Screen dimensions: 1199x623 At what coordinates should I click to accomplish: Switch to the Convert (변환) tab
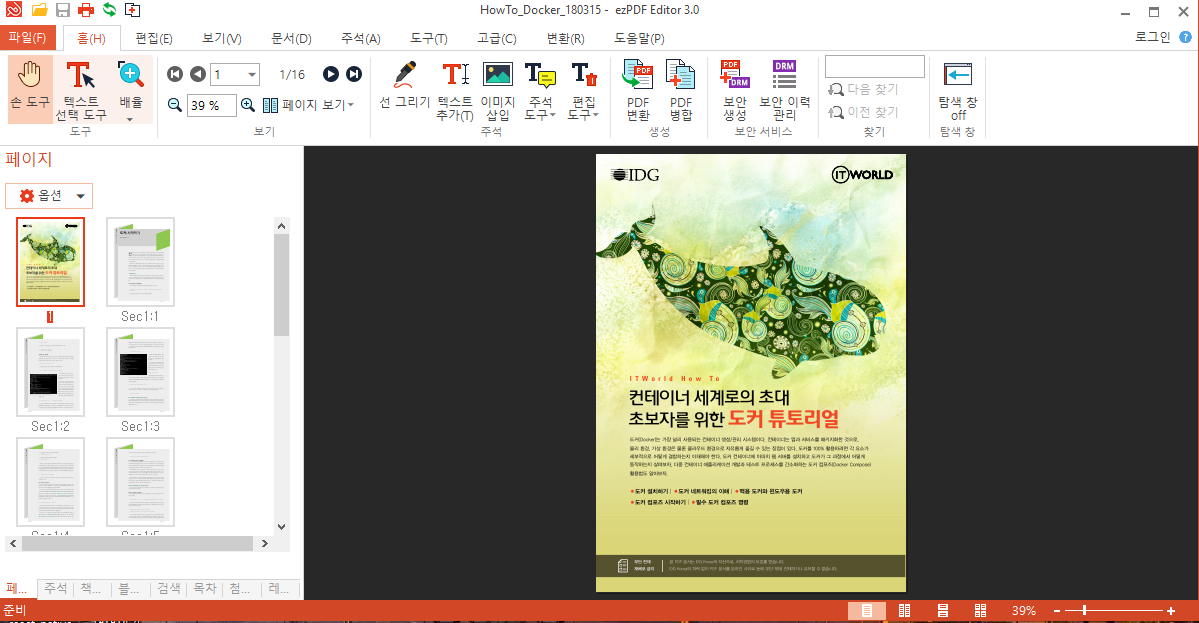565,38
